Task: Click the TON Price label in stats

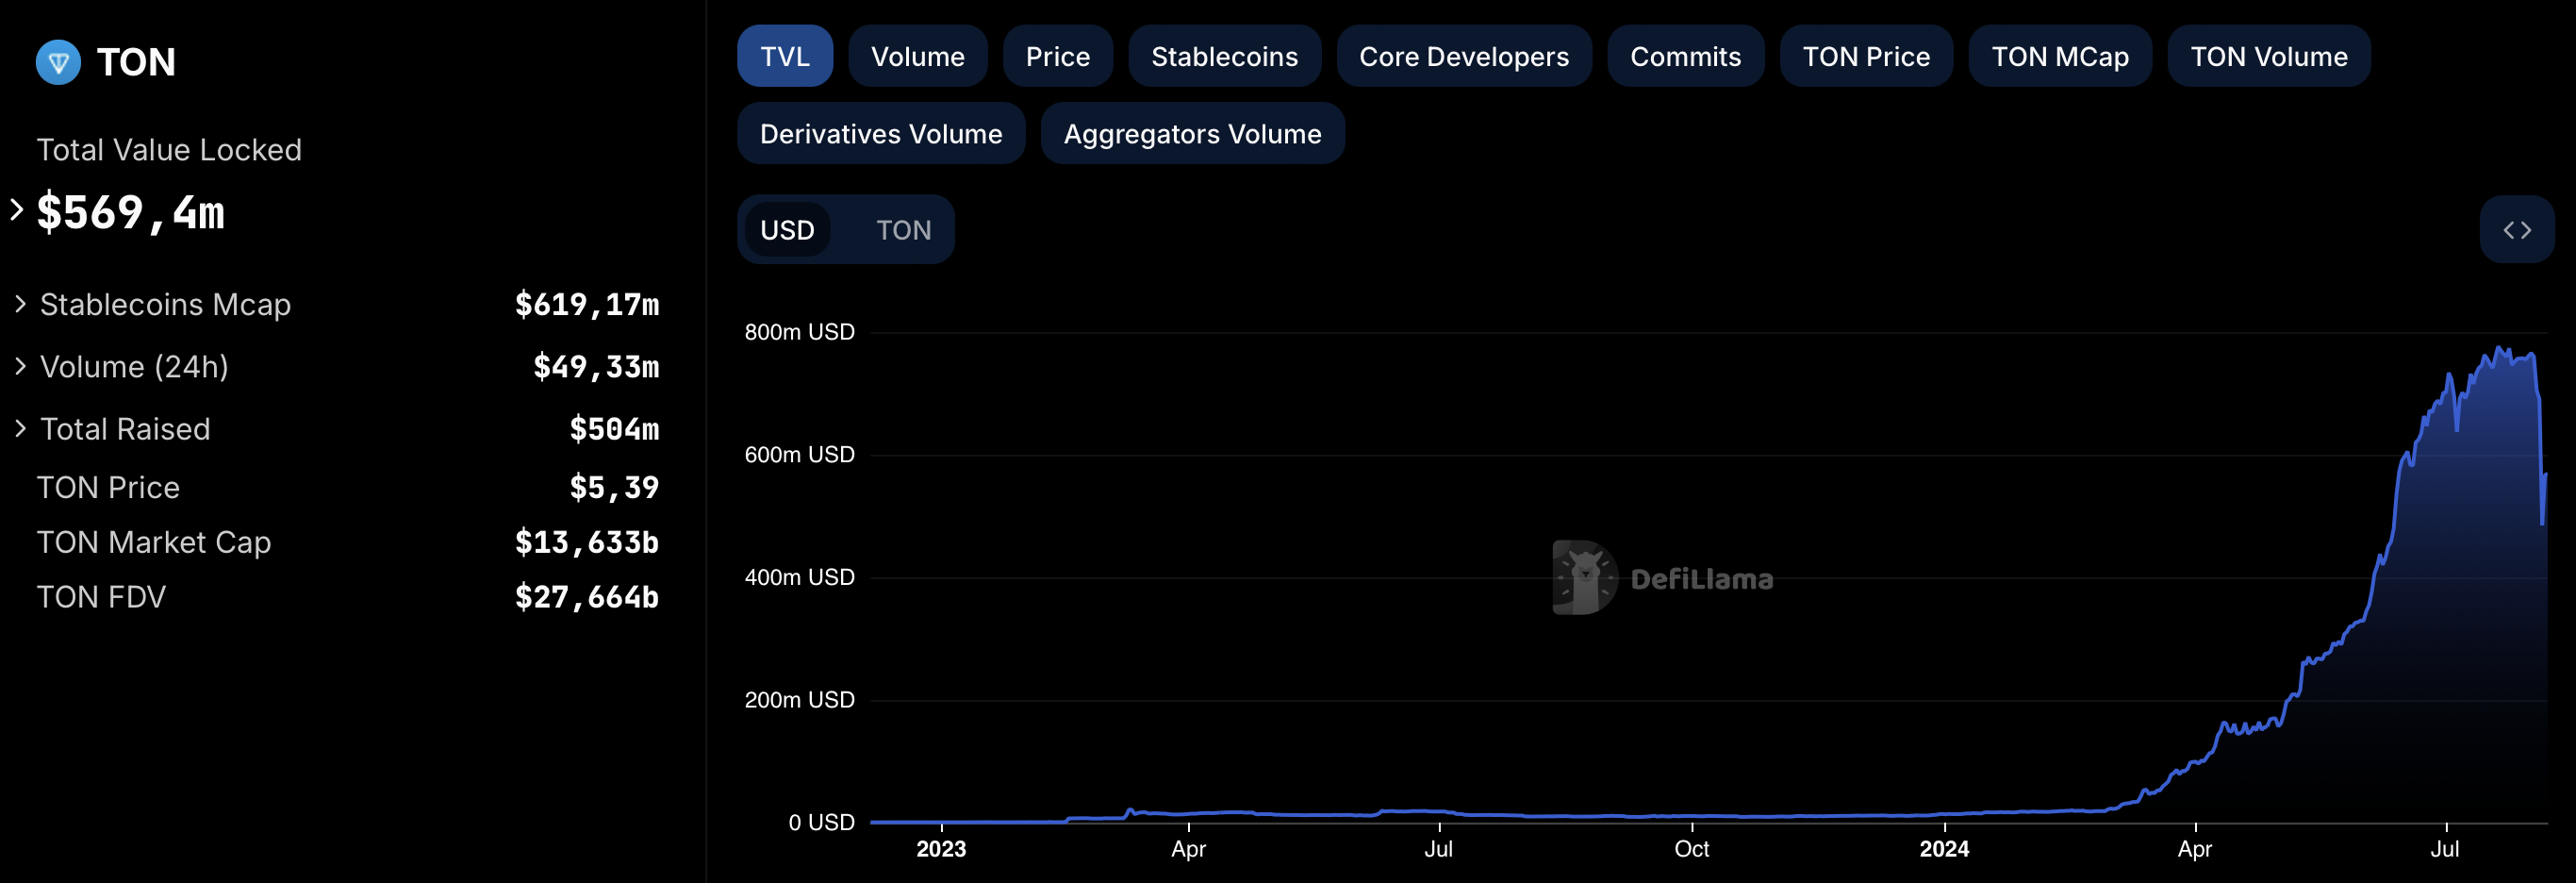Action: pos(108,487)
